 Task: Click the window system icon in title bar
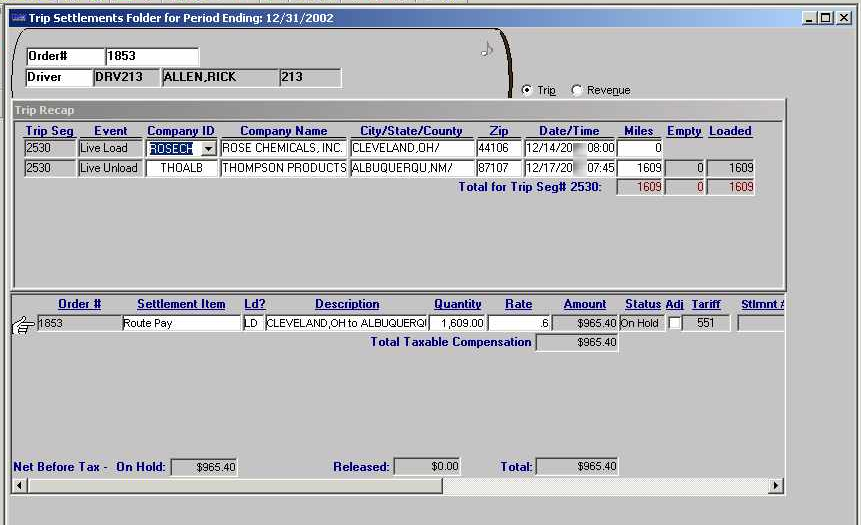coord(19,18)
